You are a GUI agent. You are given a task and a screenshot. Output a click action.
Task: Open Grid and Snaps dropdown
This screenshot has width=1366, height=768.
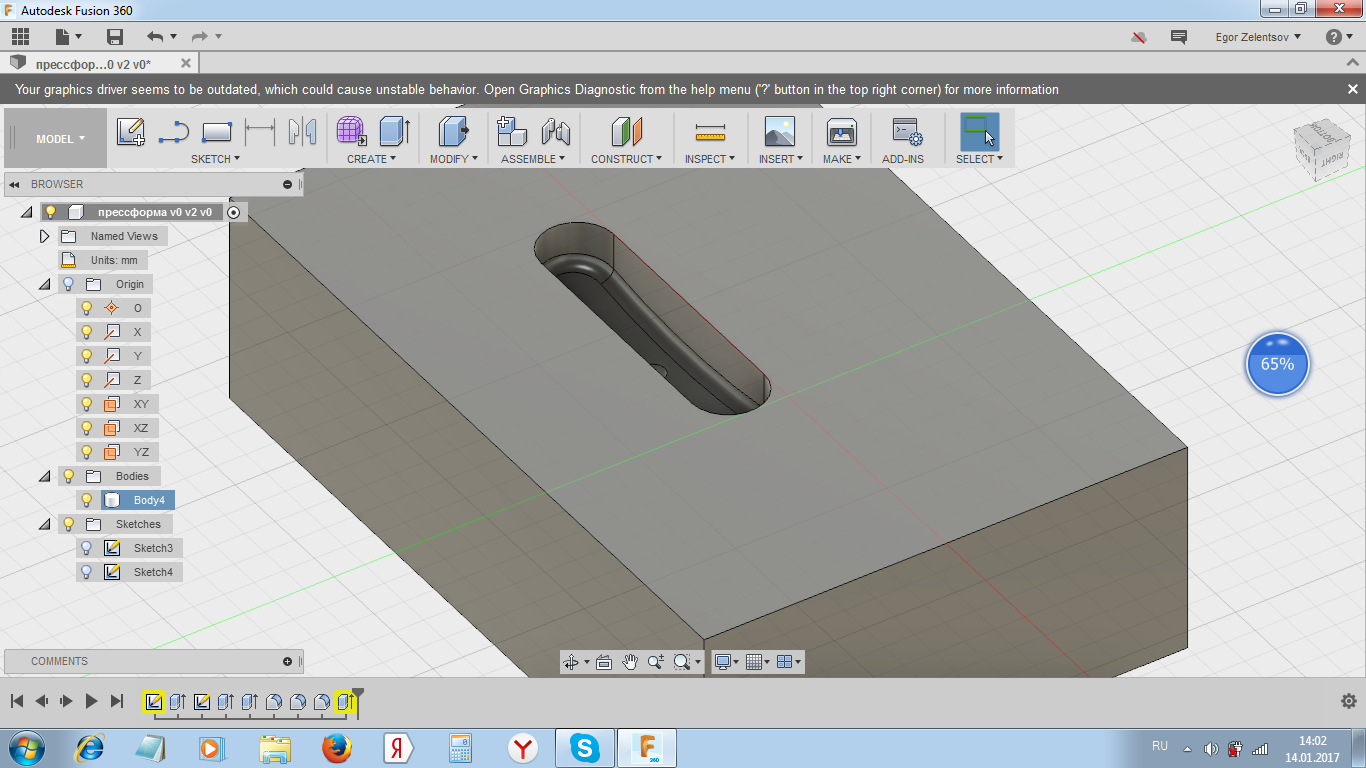coord(758,662)
